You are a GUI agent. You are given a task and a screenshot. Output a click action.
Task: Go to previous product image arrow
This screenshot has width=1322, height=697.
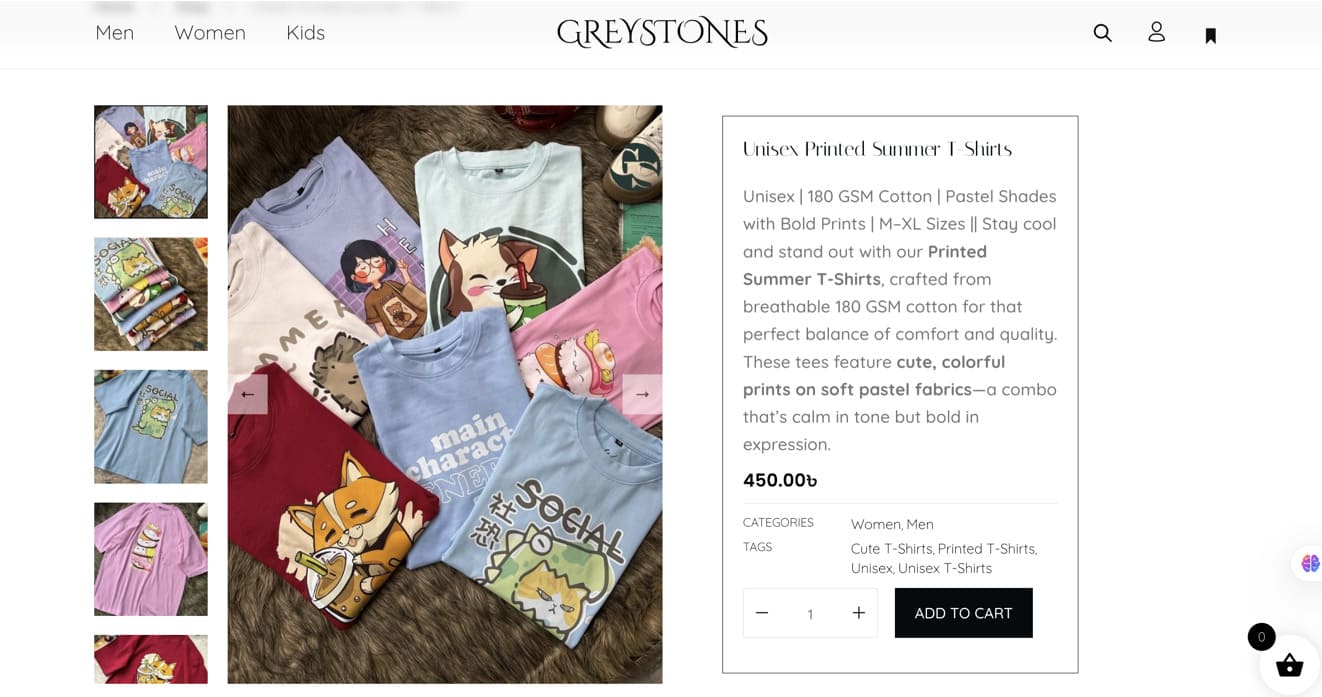pyautogui.click(x=247, y=394)
